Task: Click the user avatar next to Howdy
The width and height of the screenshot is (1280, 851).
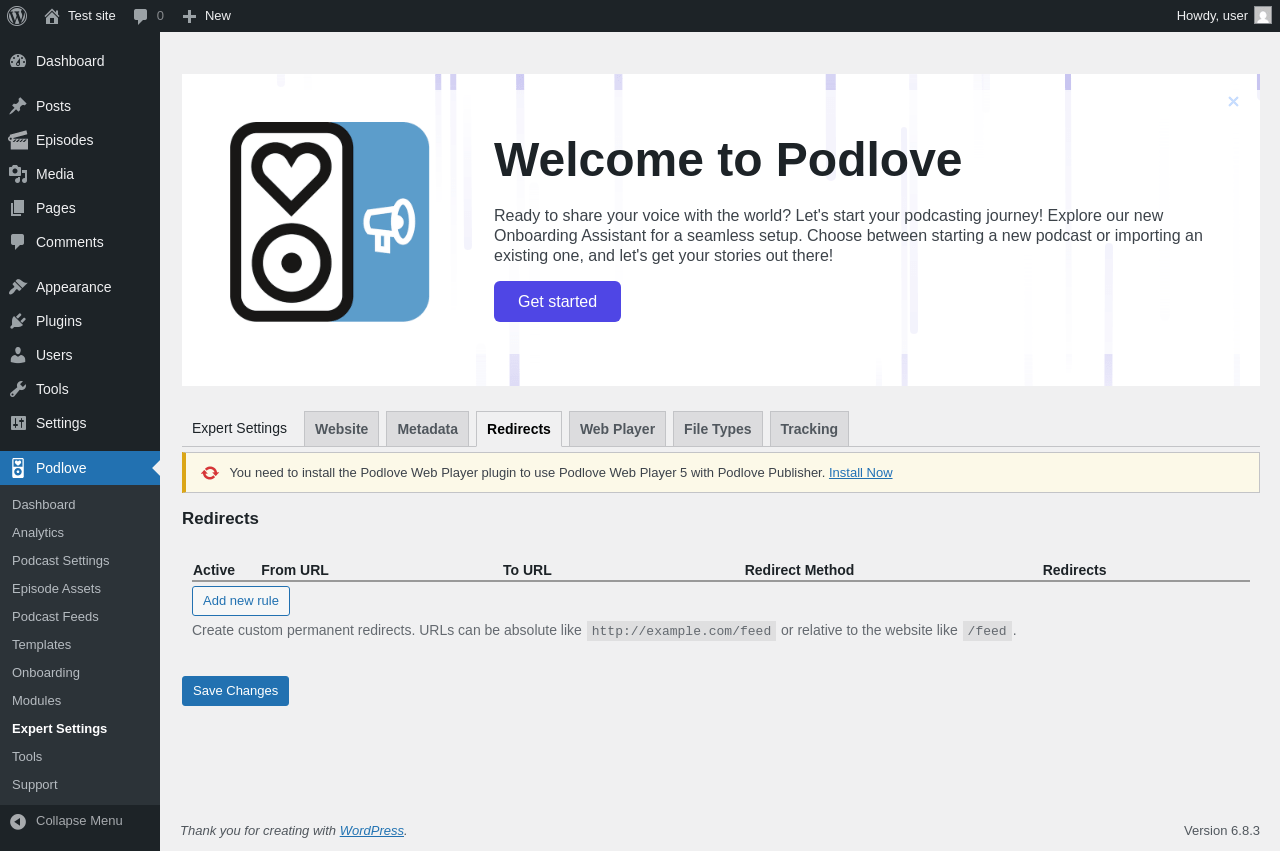Action: click(x=1263, y=15)
